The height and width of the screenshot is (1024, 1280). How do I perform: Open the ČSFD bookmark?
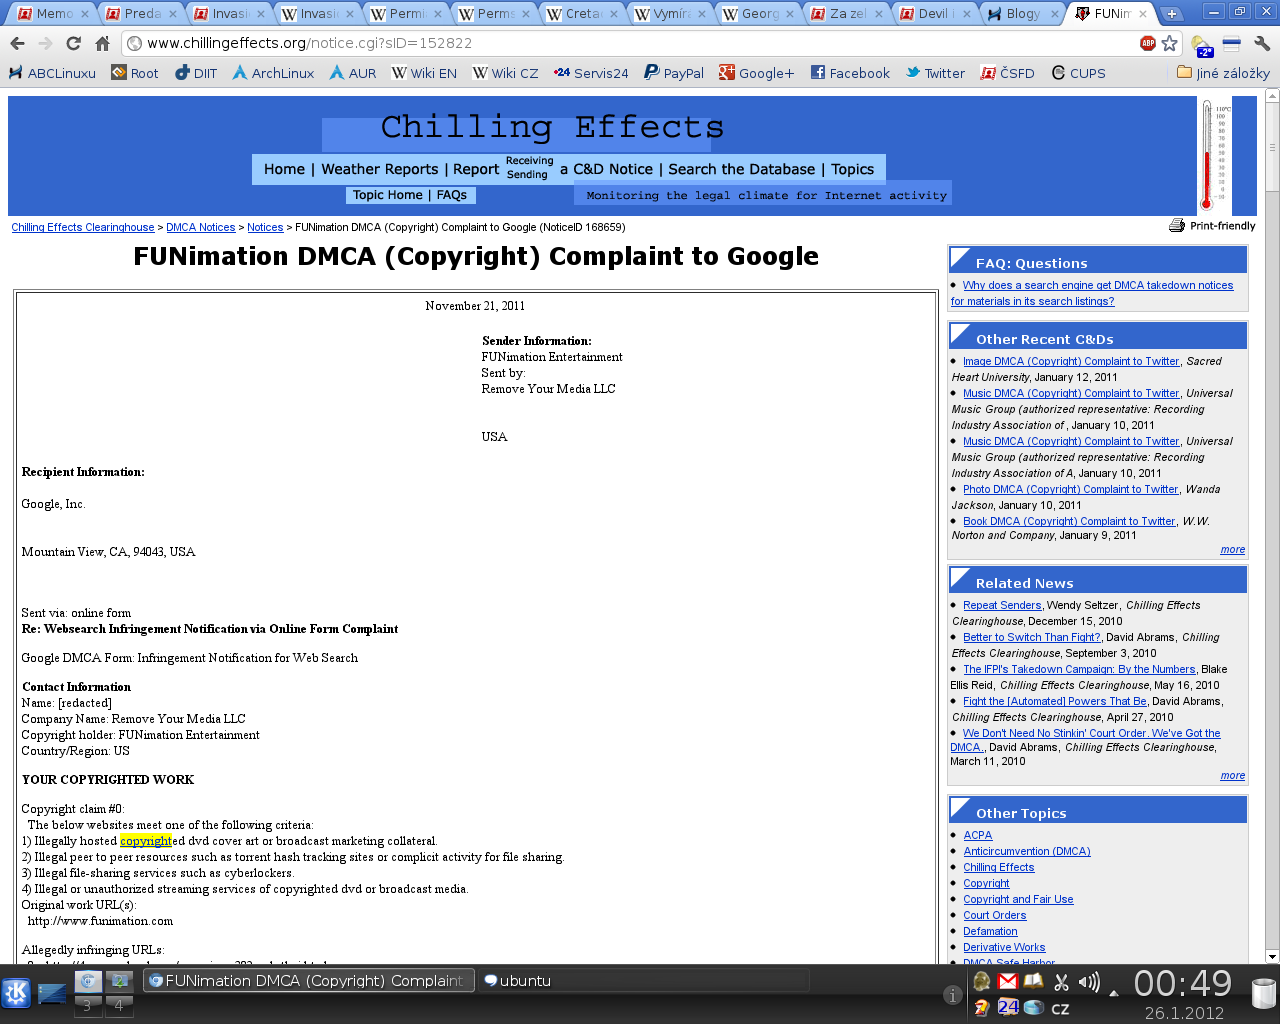[x=1008, y=73]
